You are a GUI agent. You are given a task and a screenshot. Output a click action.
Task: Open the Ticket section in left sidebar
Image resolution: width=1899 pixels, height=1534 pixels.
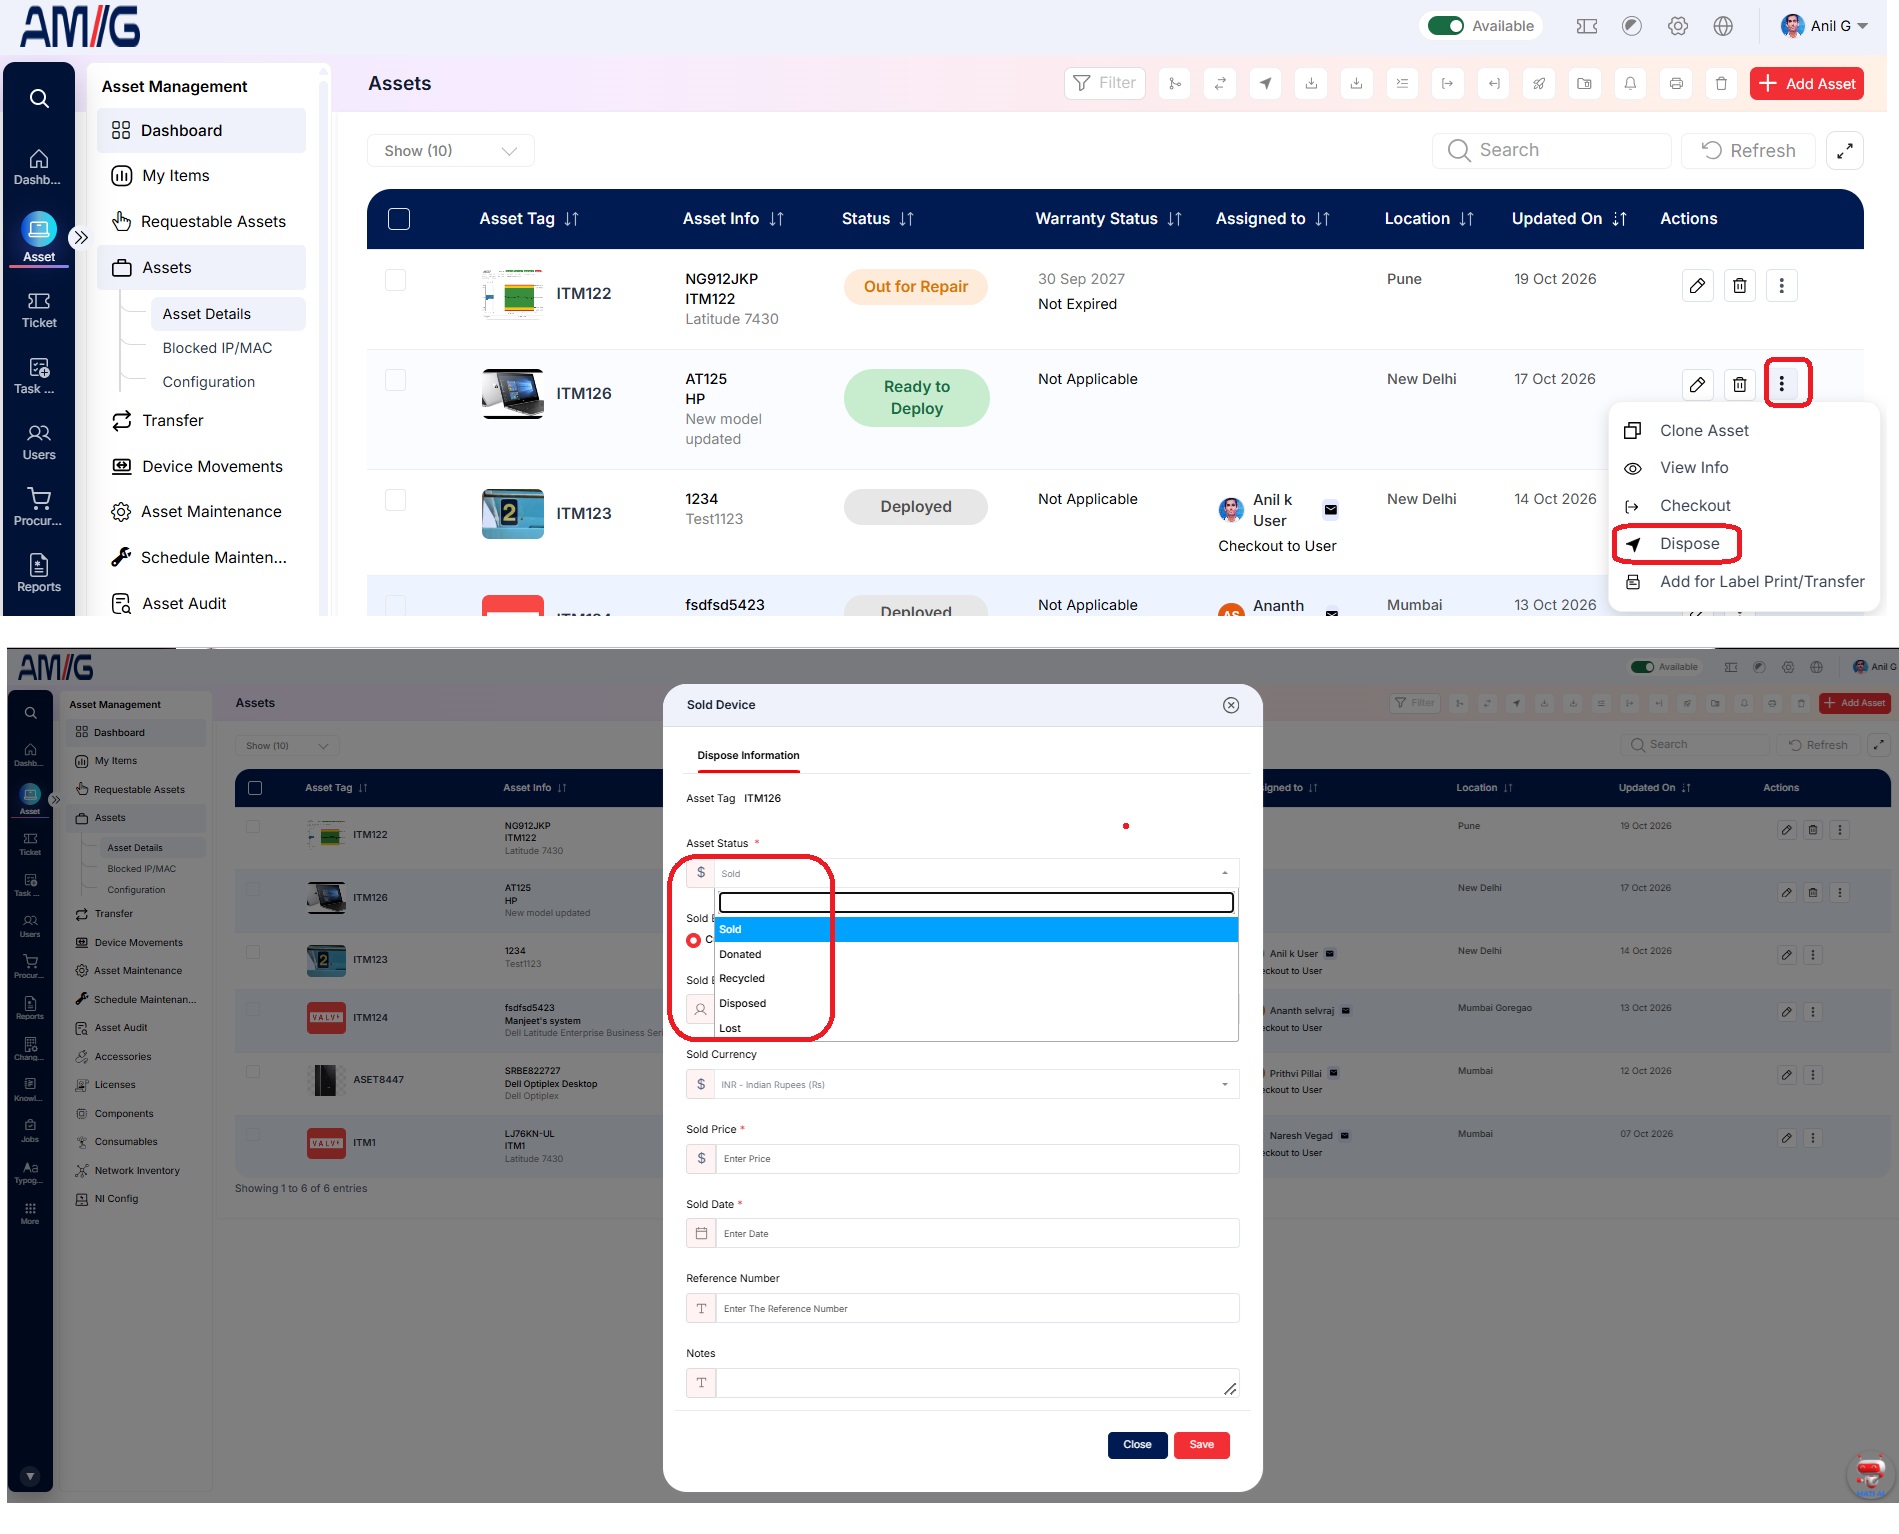39,310
